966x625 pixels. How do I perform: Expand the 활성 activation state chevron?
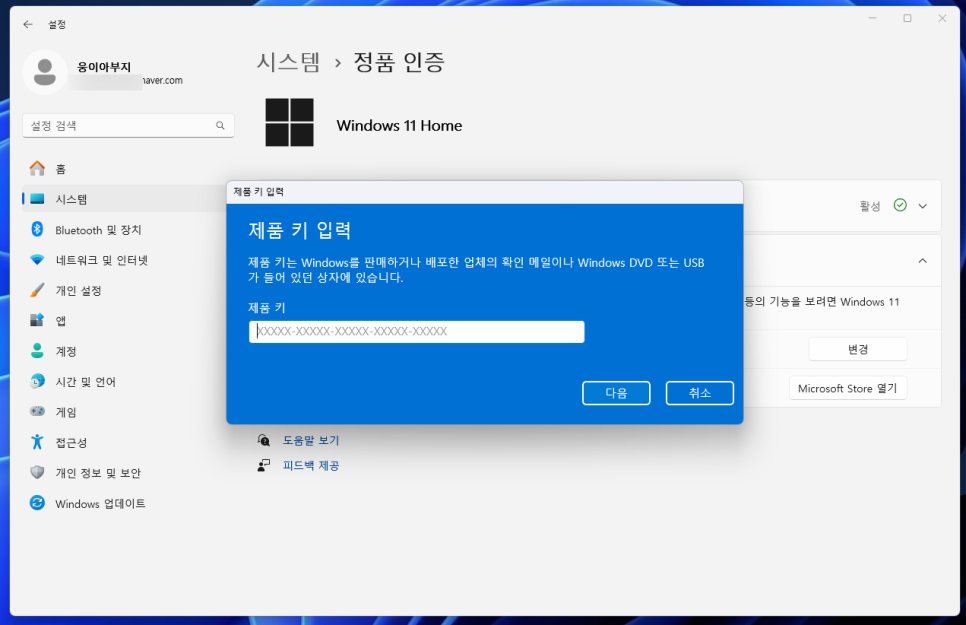point(922,206)
